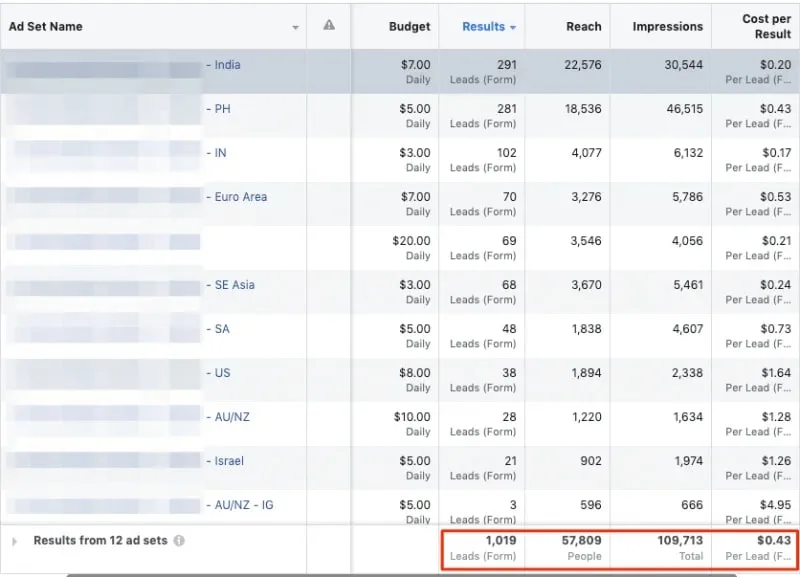Select the $0.20 cost per result
The image size is (800, 577).
(776, 65)
